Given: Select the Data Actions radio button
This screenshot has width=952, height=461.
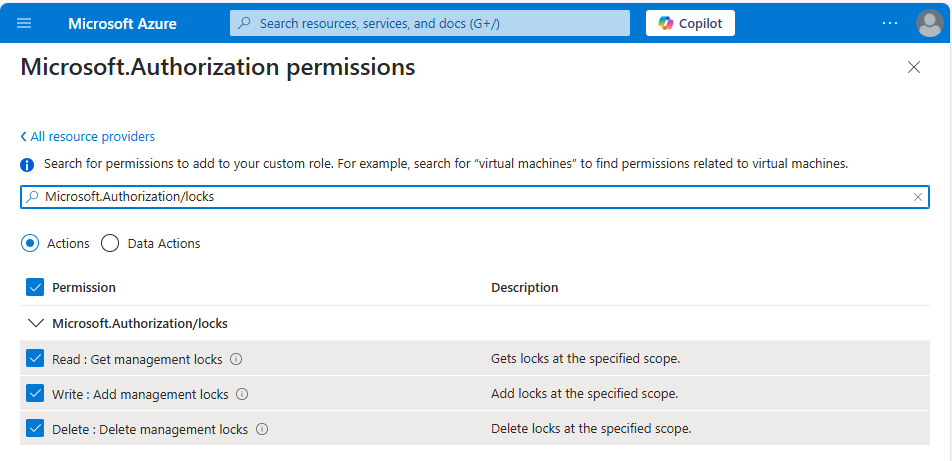Looking at the screenshot, I should click(x=110, y=244).
